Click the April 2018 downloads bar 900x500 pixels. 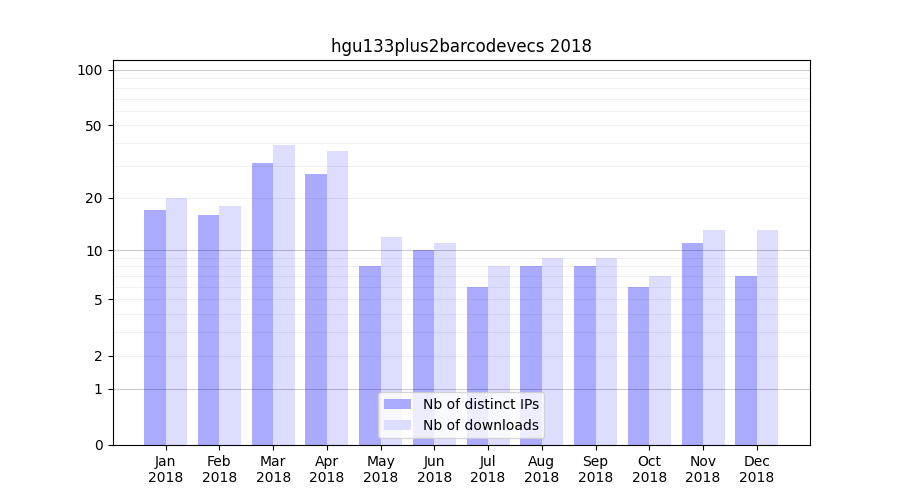point(337,298)
